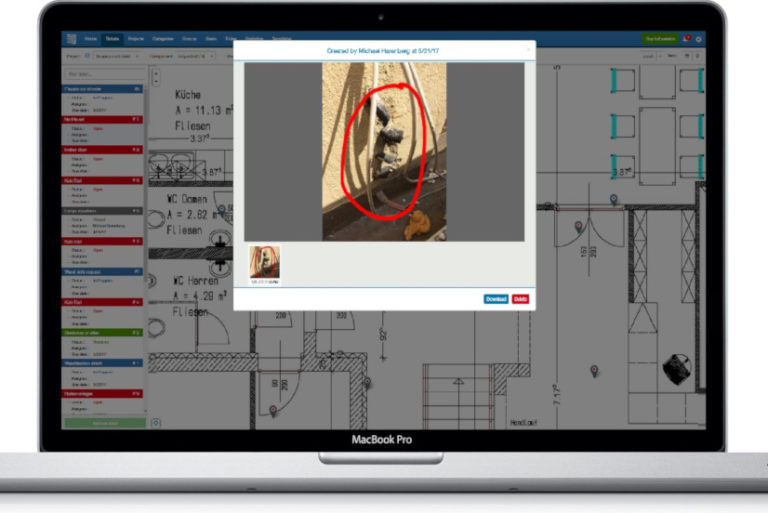This screenshot has width=768, height=513.
Task: Click the green button in the top bar
Action: pos(660,39)
